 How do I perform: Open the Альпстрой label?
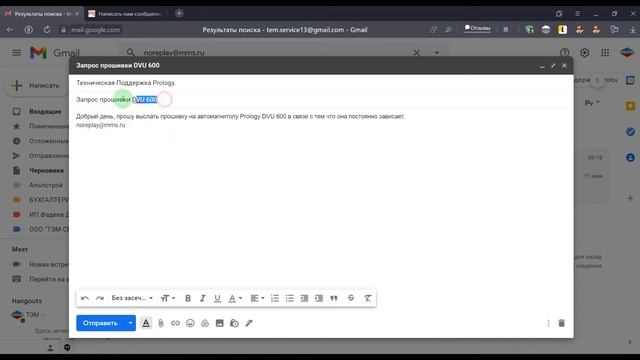click(46, 185)
